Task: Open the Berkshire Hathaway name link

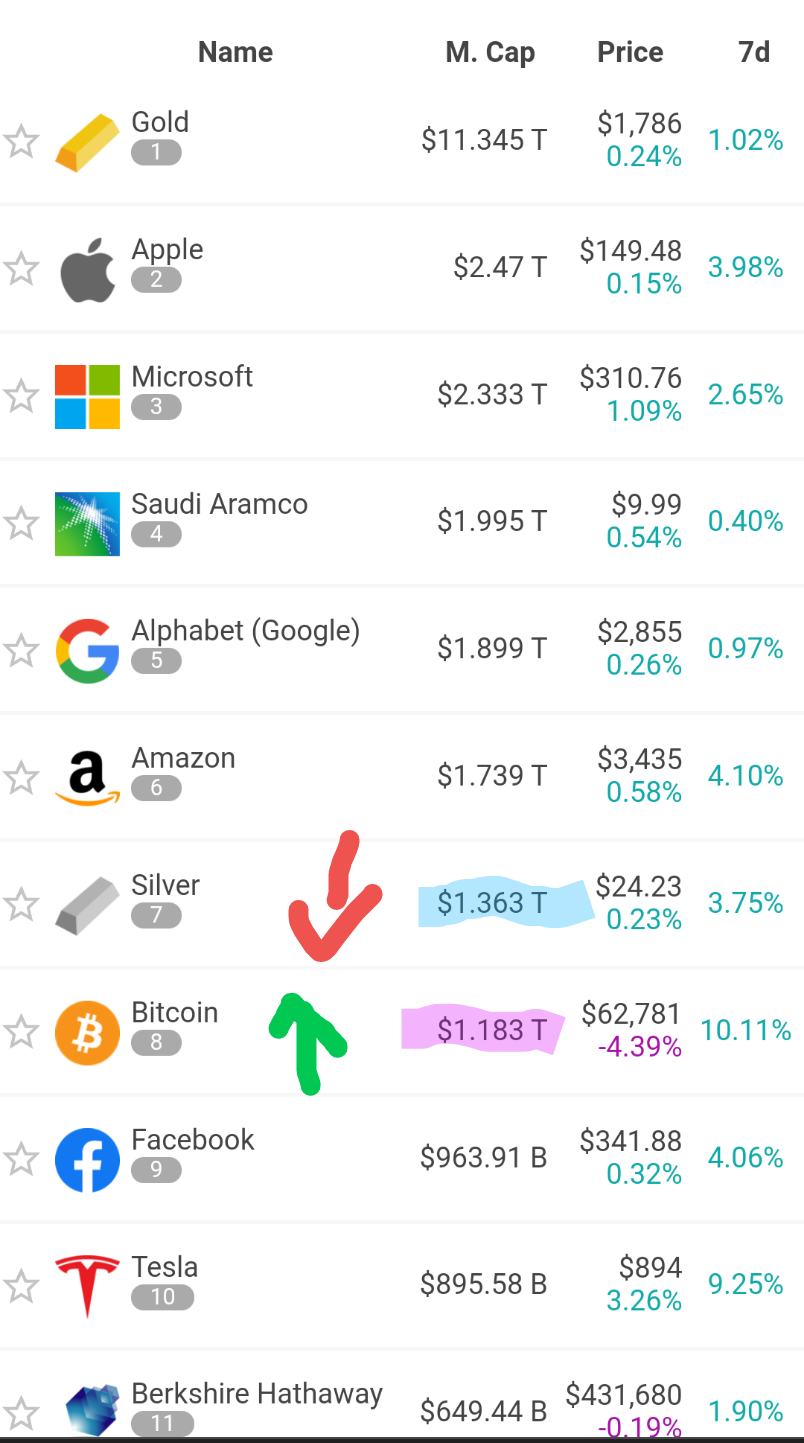Action: pos(257,1393)
